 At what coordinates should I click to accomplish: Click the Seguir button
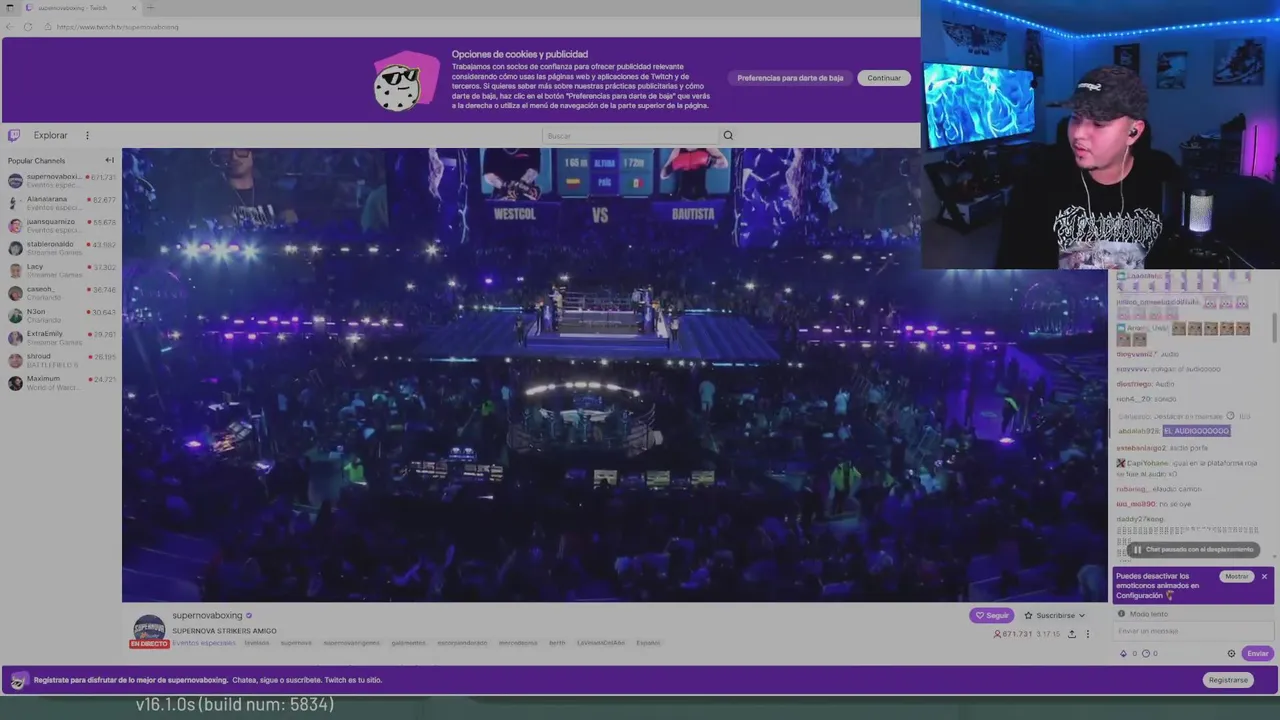992,615
